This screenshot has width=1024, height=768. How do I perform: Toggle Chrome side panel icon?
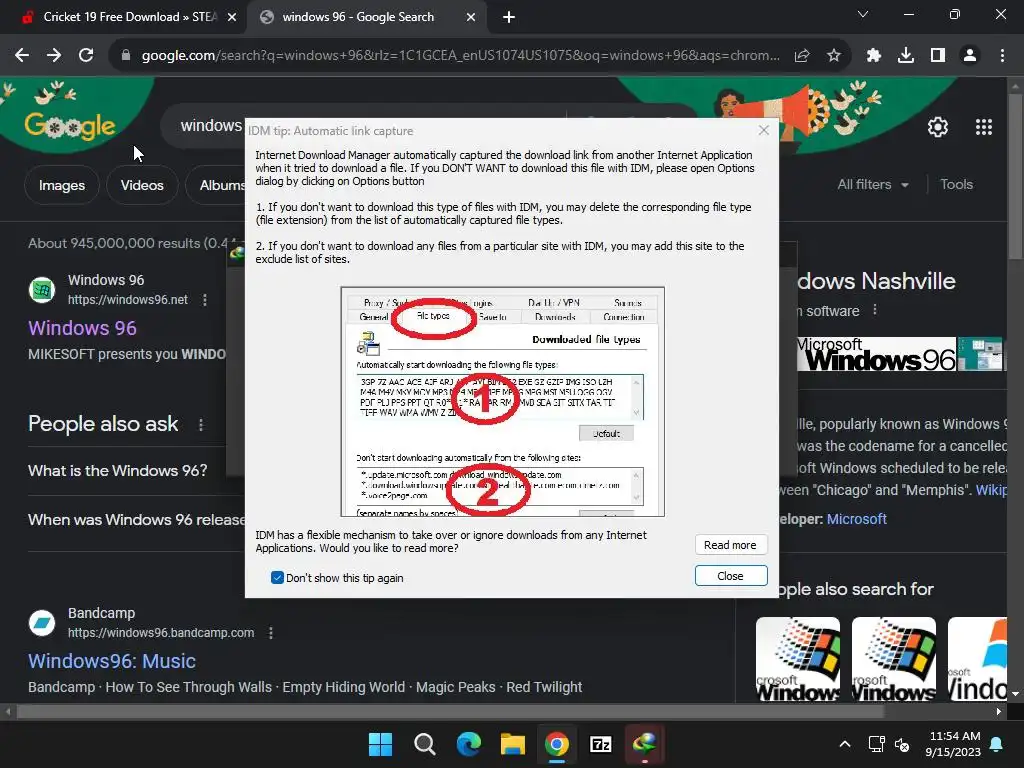point(938,56)
